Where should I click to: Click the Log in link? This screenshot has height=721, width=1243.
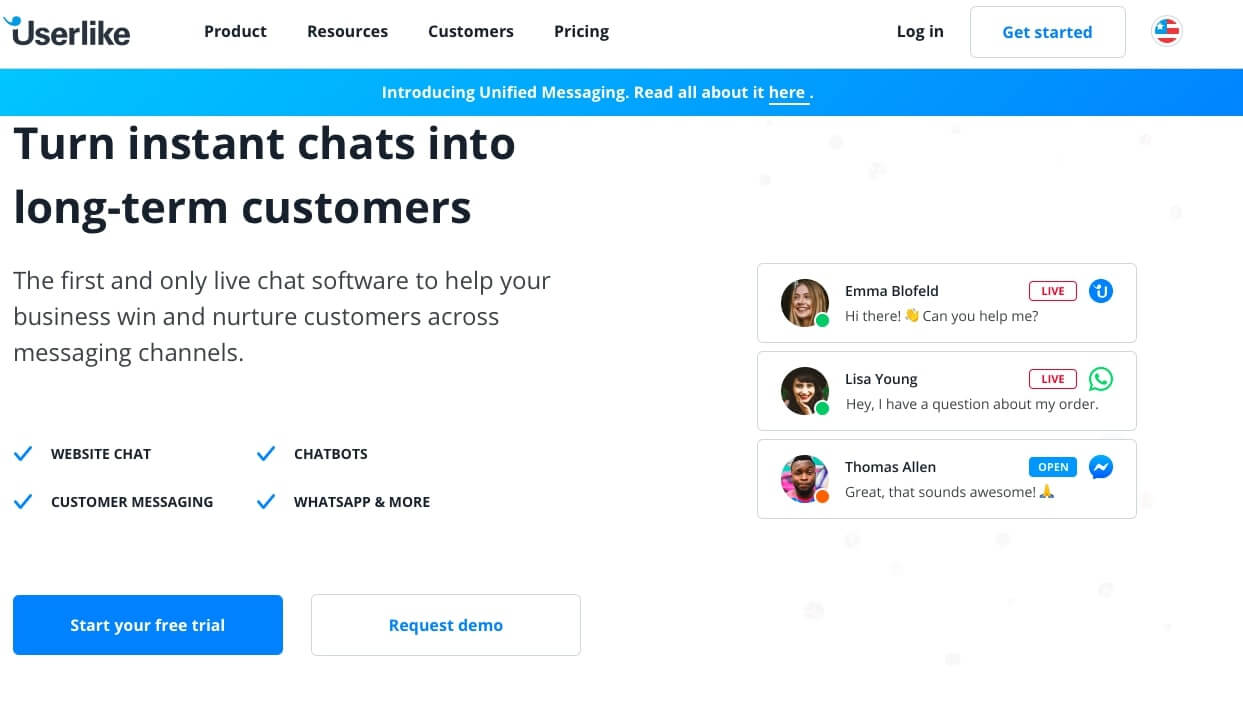pos(920,31)
